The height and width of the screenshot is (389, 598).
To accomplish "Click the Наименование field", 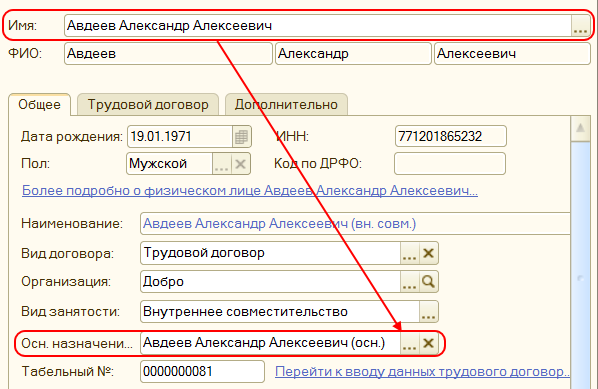I will [355, 223].
